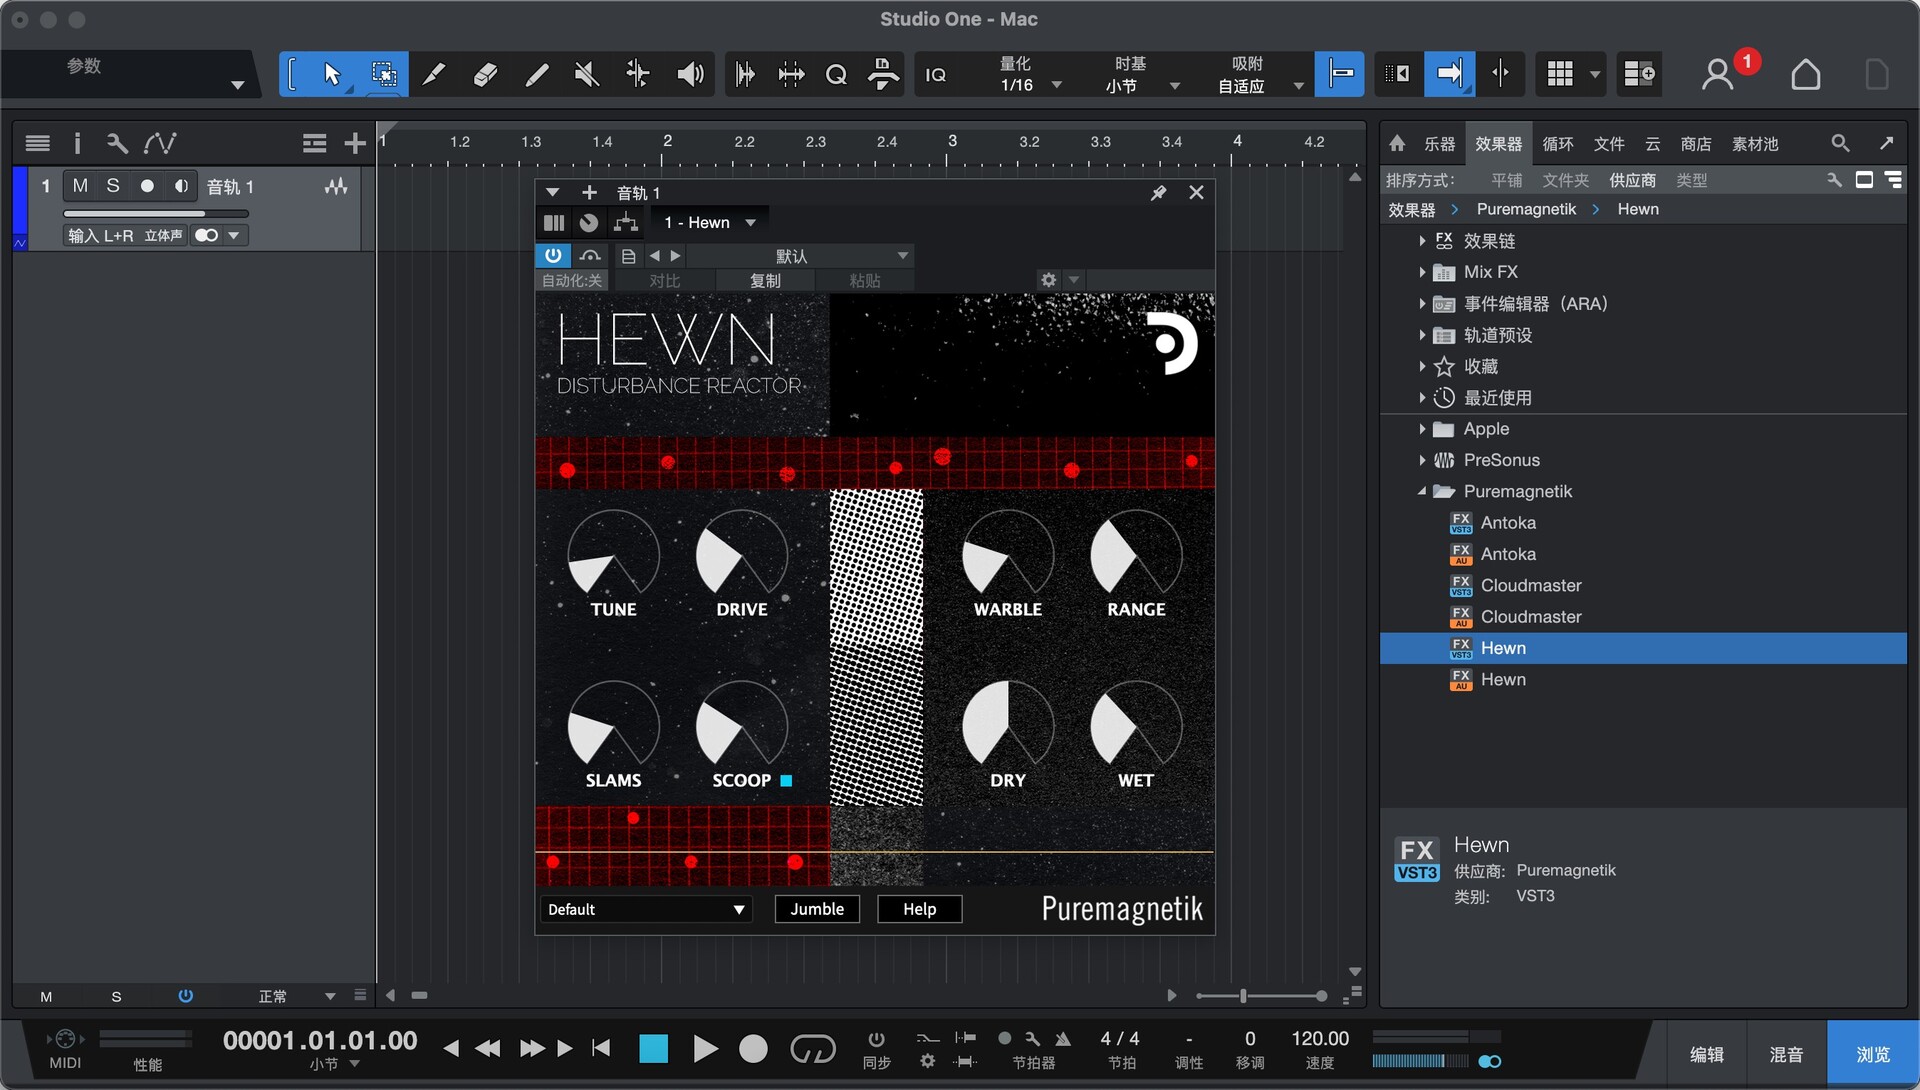1920x1090 pixels.
Task: Click browser home icon
Action: (1397, 144)
